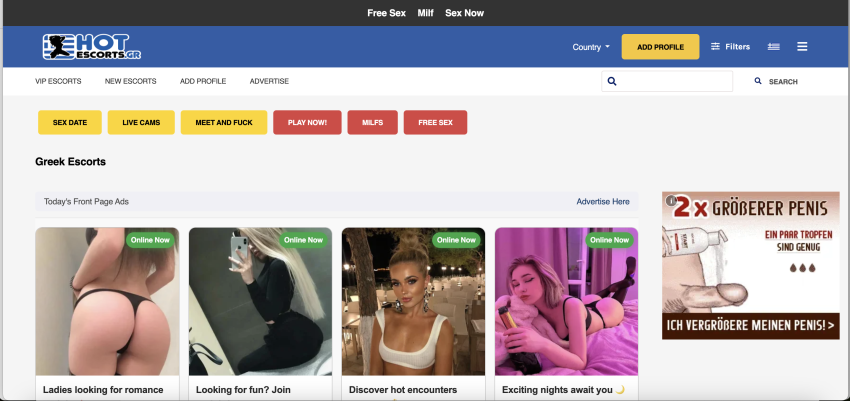The height and width of the screenshot is (401, 850).
Task: Click into the search input field
Action: [x=667, y=81]
